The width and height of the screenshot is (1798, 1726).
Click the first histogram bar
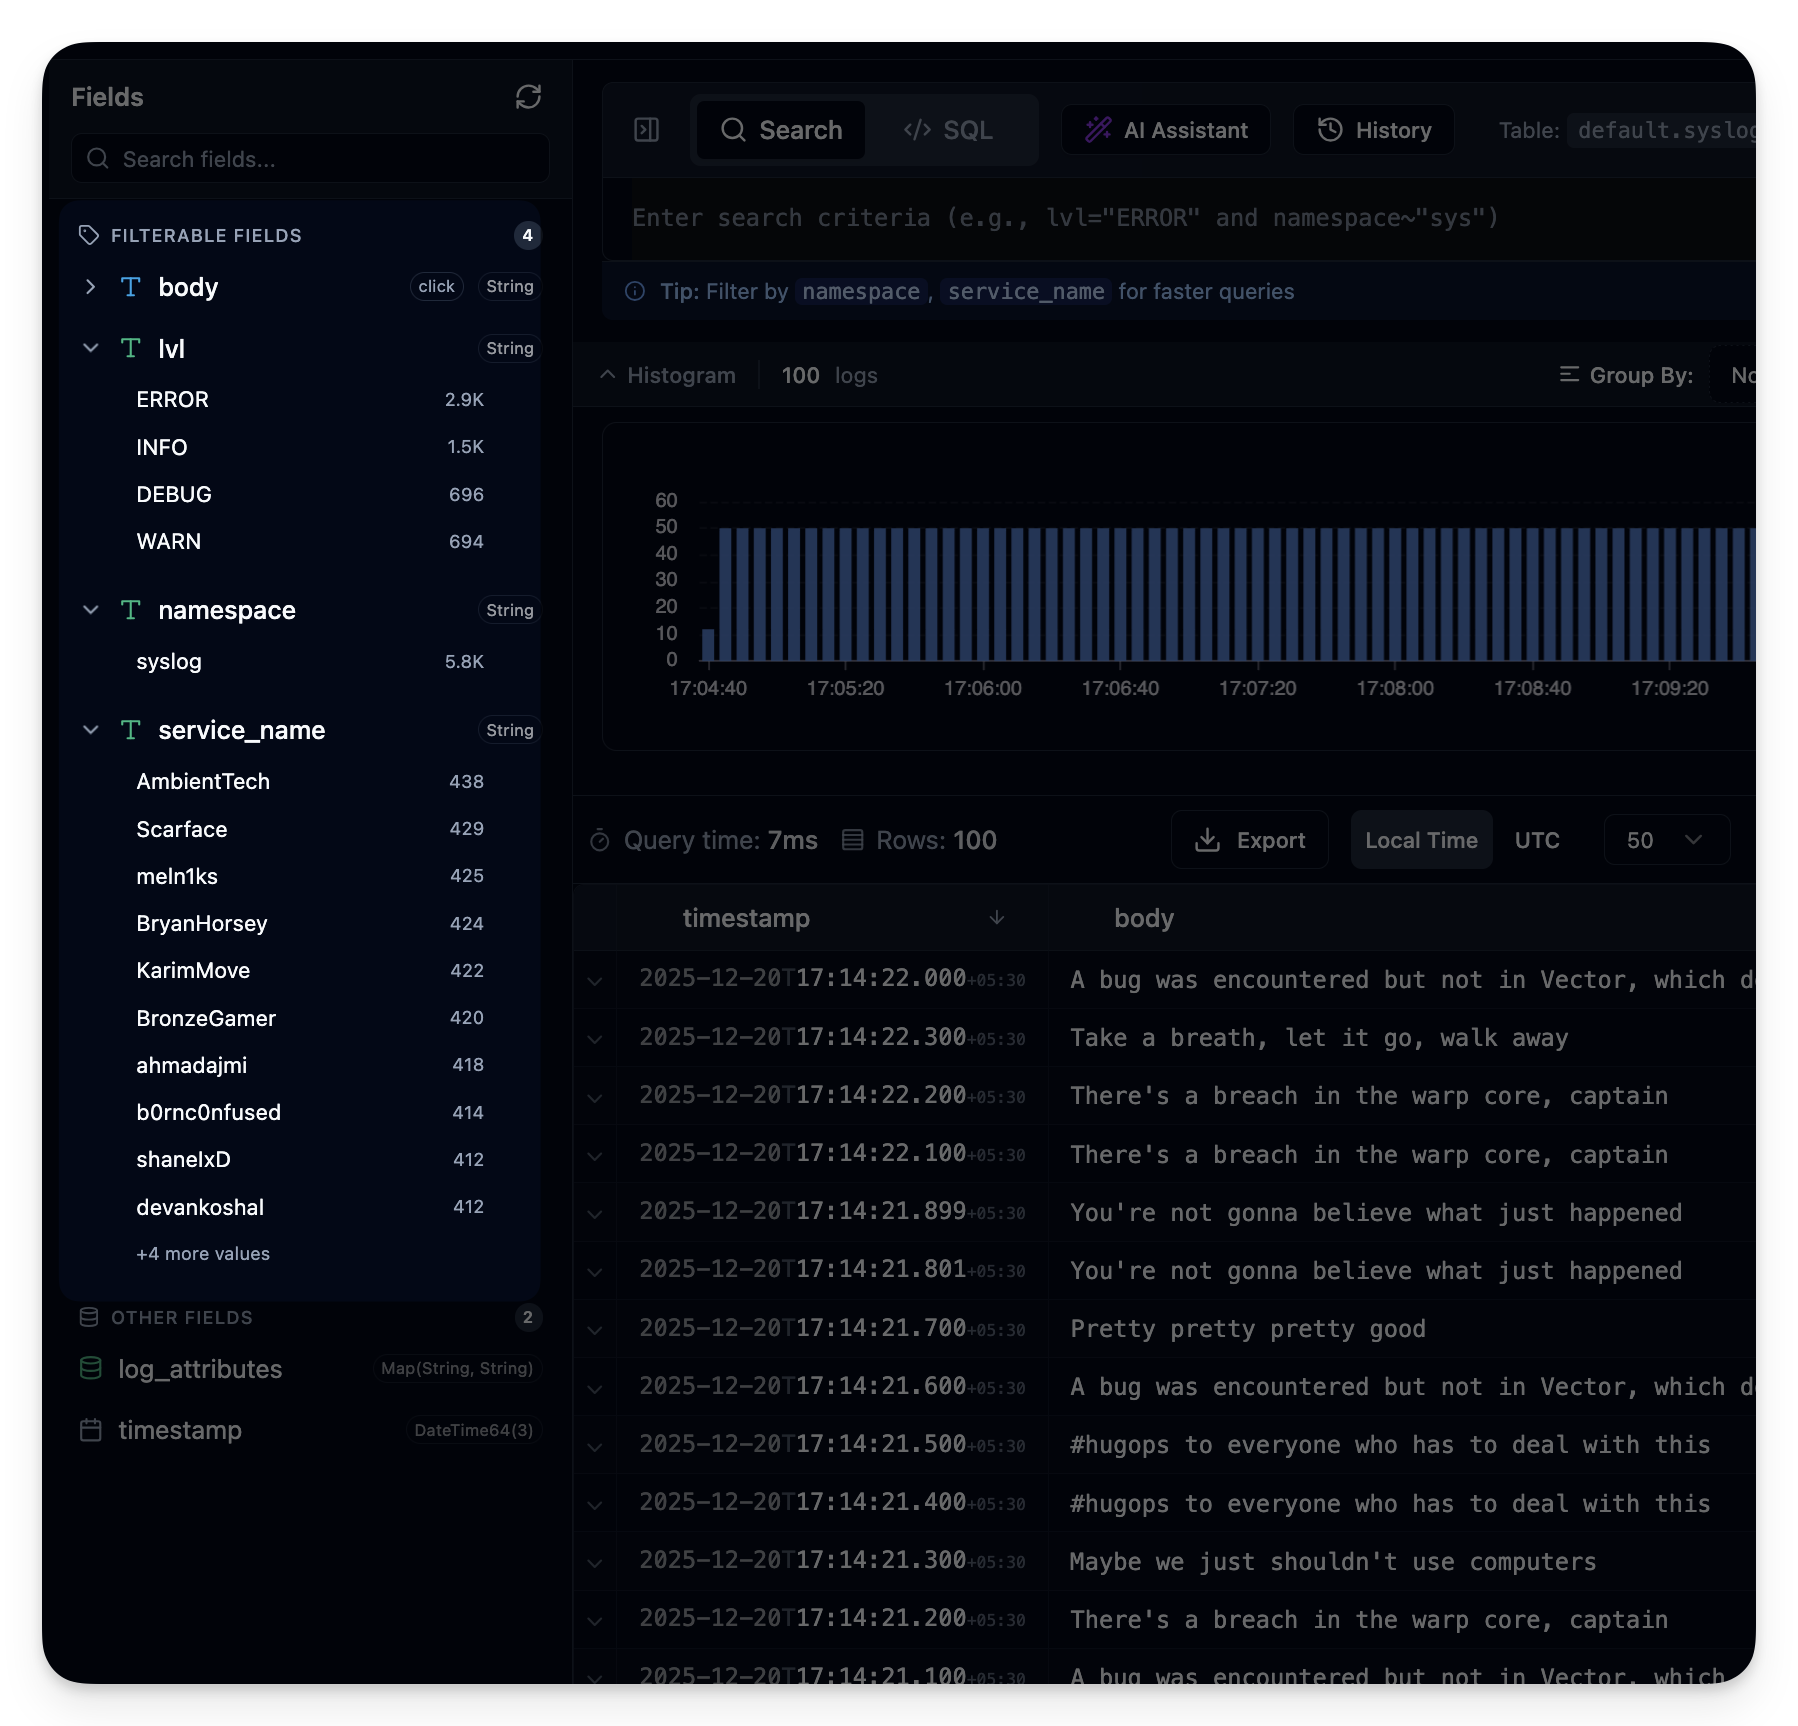point(708,644)
